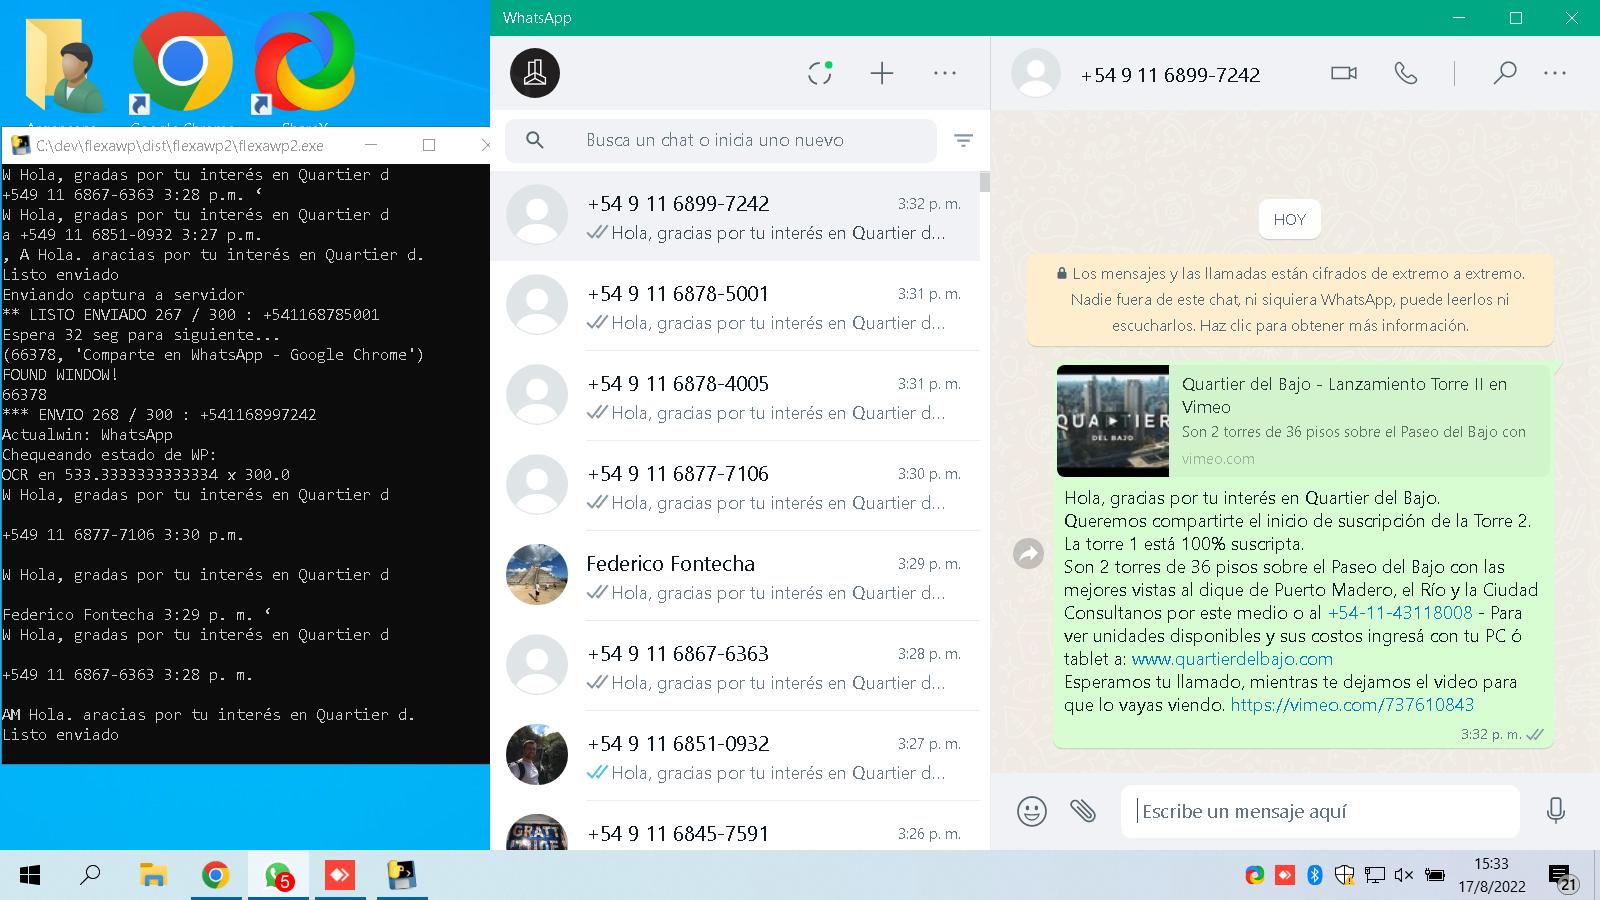Click the search magnifier in chat list
This screenshot has width=1600, height=900.
coord(535,140)
